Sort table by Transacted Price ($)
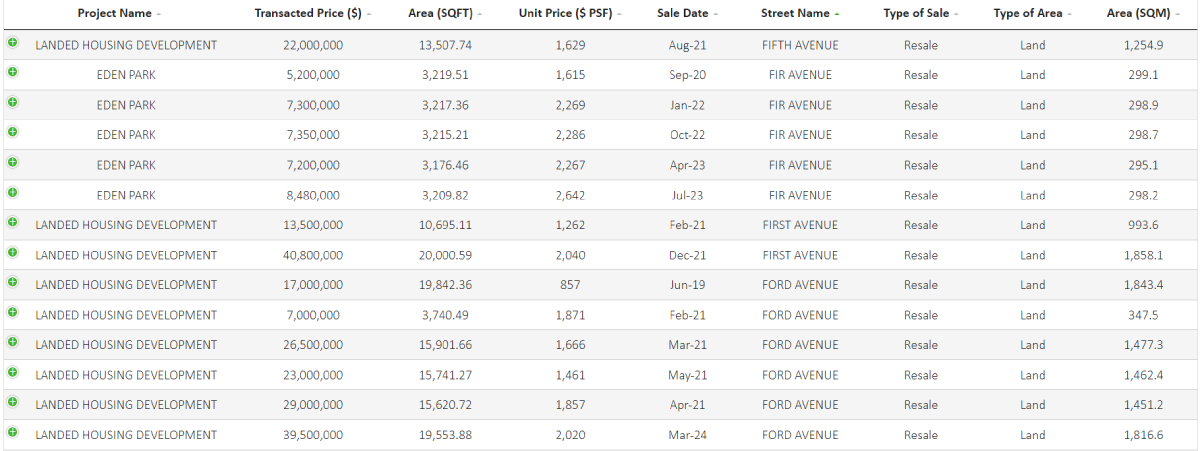This screenshot has height=451, width=1200. pyautogui.click(x=310, y=14)
